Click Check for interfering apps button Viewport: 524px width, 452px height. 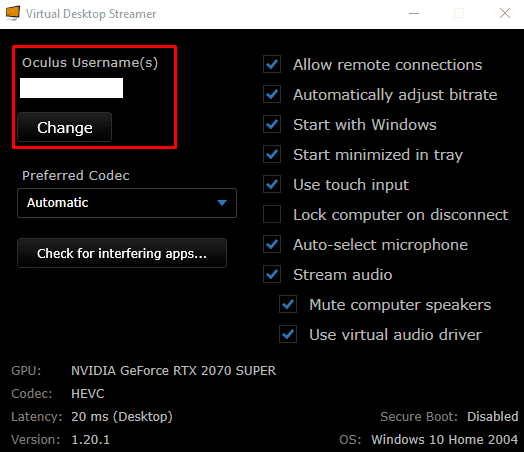pos(122,253)
